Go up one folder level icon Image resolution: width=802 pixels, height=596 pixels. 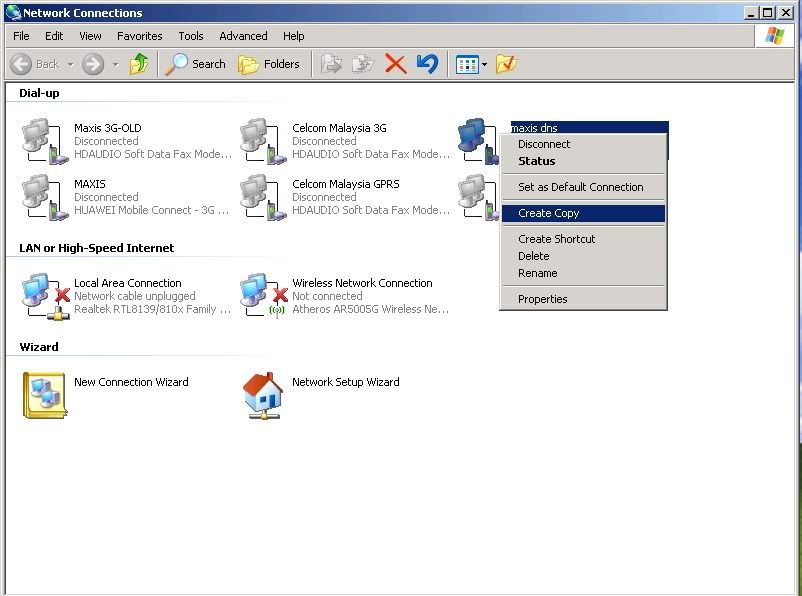(x=139, y=64)
